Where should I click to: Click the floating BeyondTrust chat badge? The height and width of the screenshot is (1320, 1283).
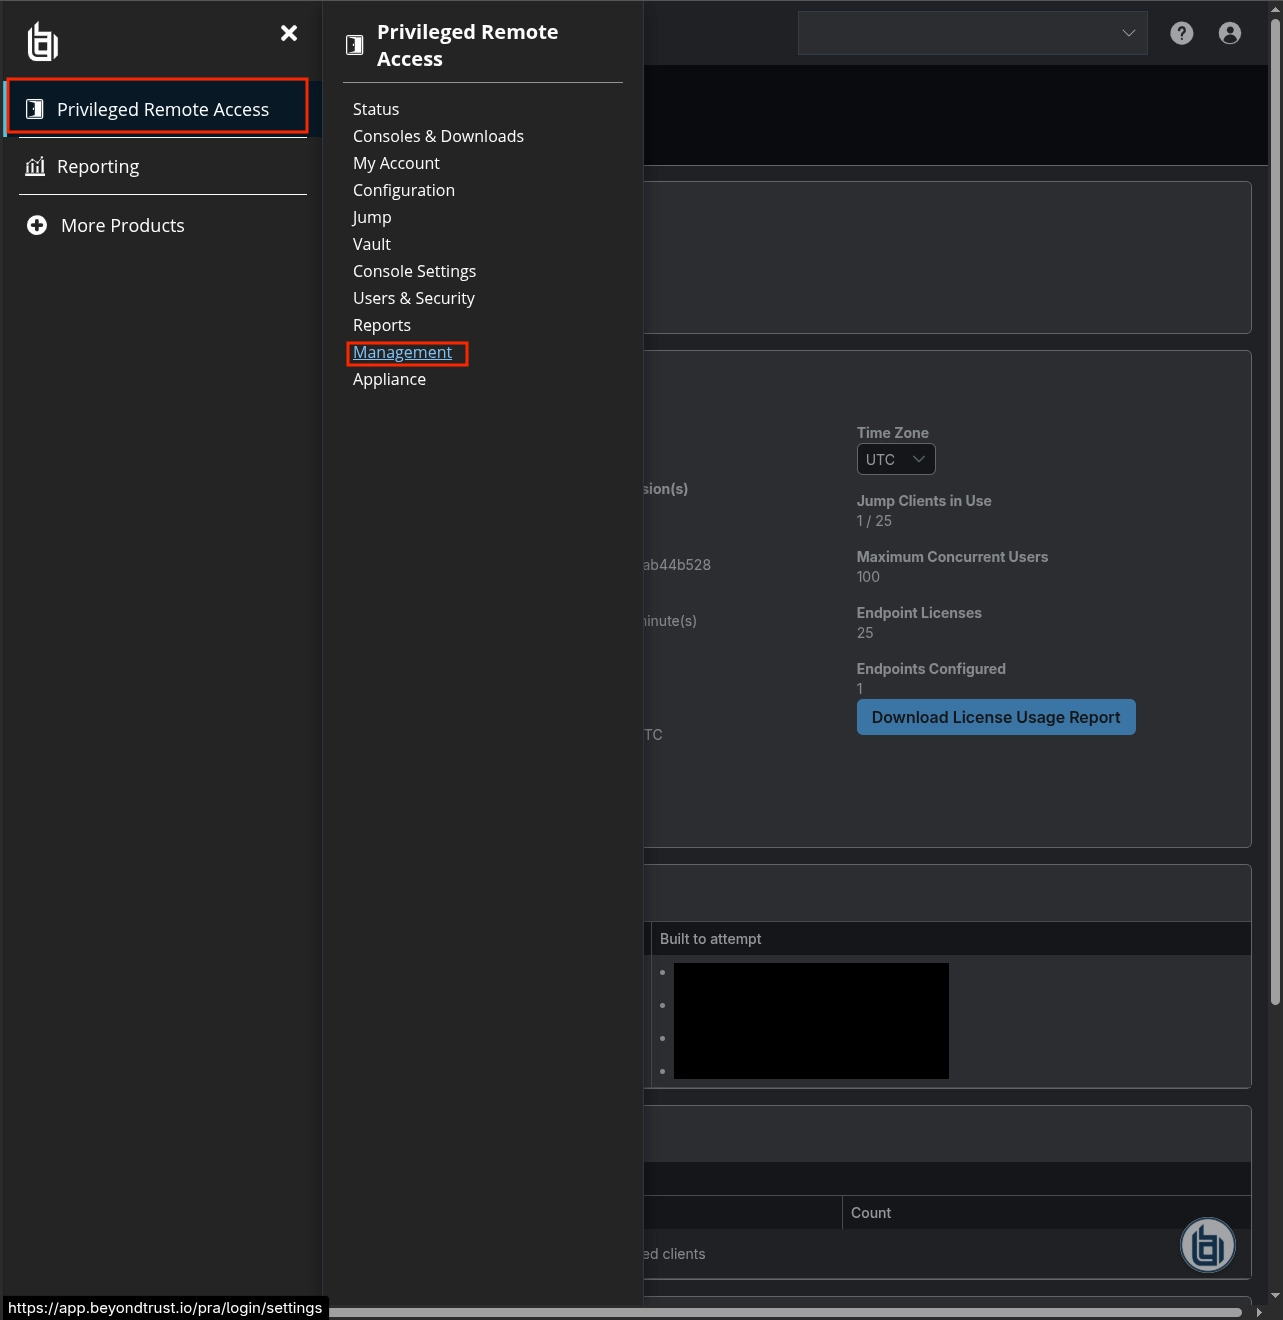[1207, 1245]
